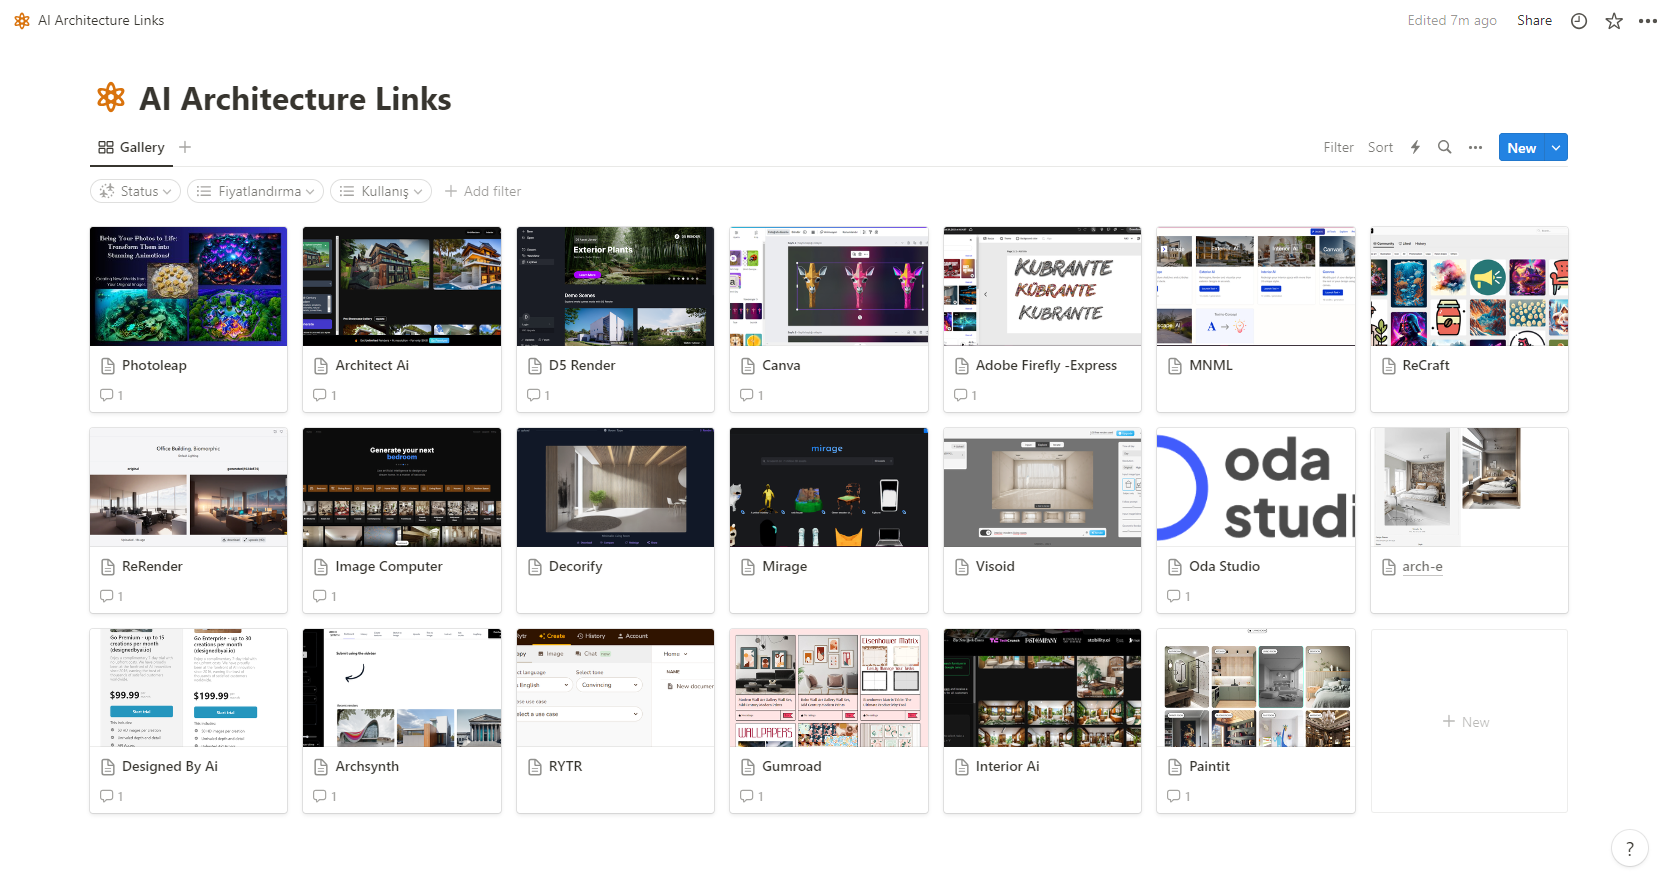Viewport: 1664px width, 891px height.
Task: Open the database three-dot options menu
Action: tap(1475, 147)
